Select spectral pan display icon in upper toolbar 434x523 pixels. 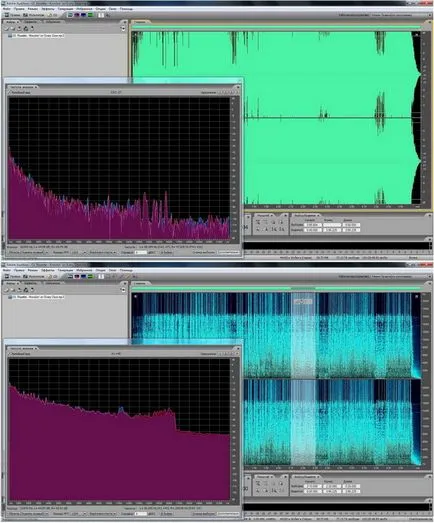point(83,15)
